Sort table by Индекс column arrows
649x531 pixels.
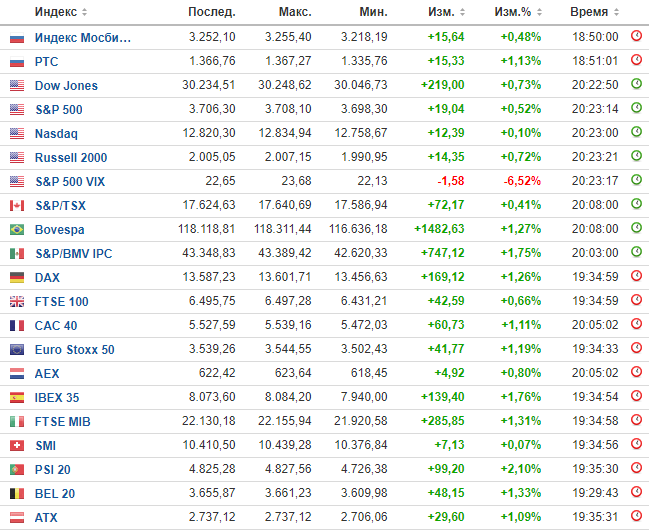point(84,12)
